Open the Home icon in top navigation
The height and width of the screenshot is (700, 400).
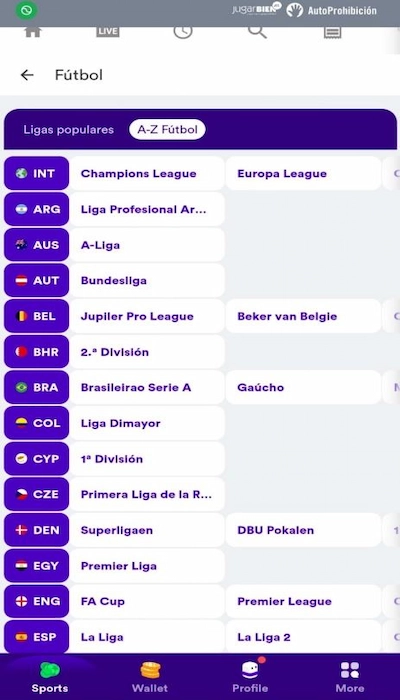tap(33, 32)
